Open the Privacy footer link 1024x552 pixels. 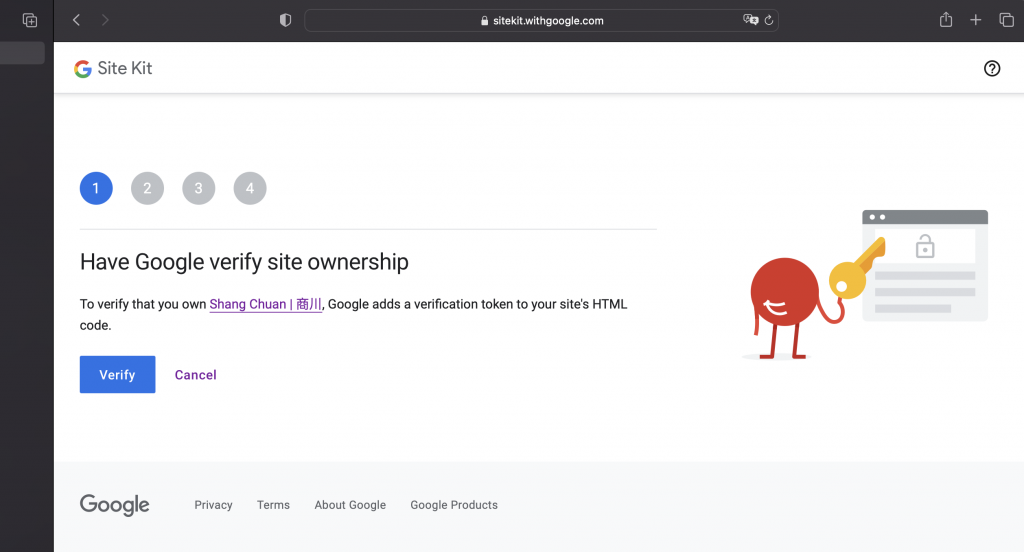(x=214, y=505)
